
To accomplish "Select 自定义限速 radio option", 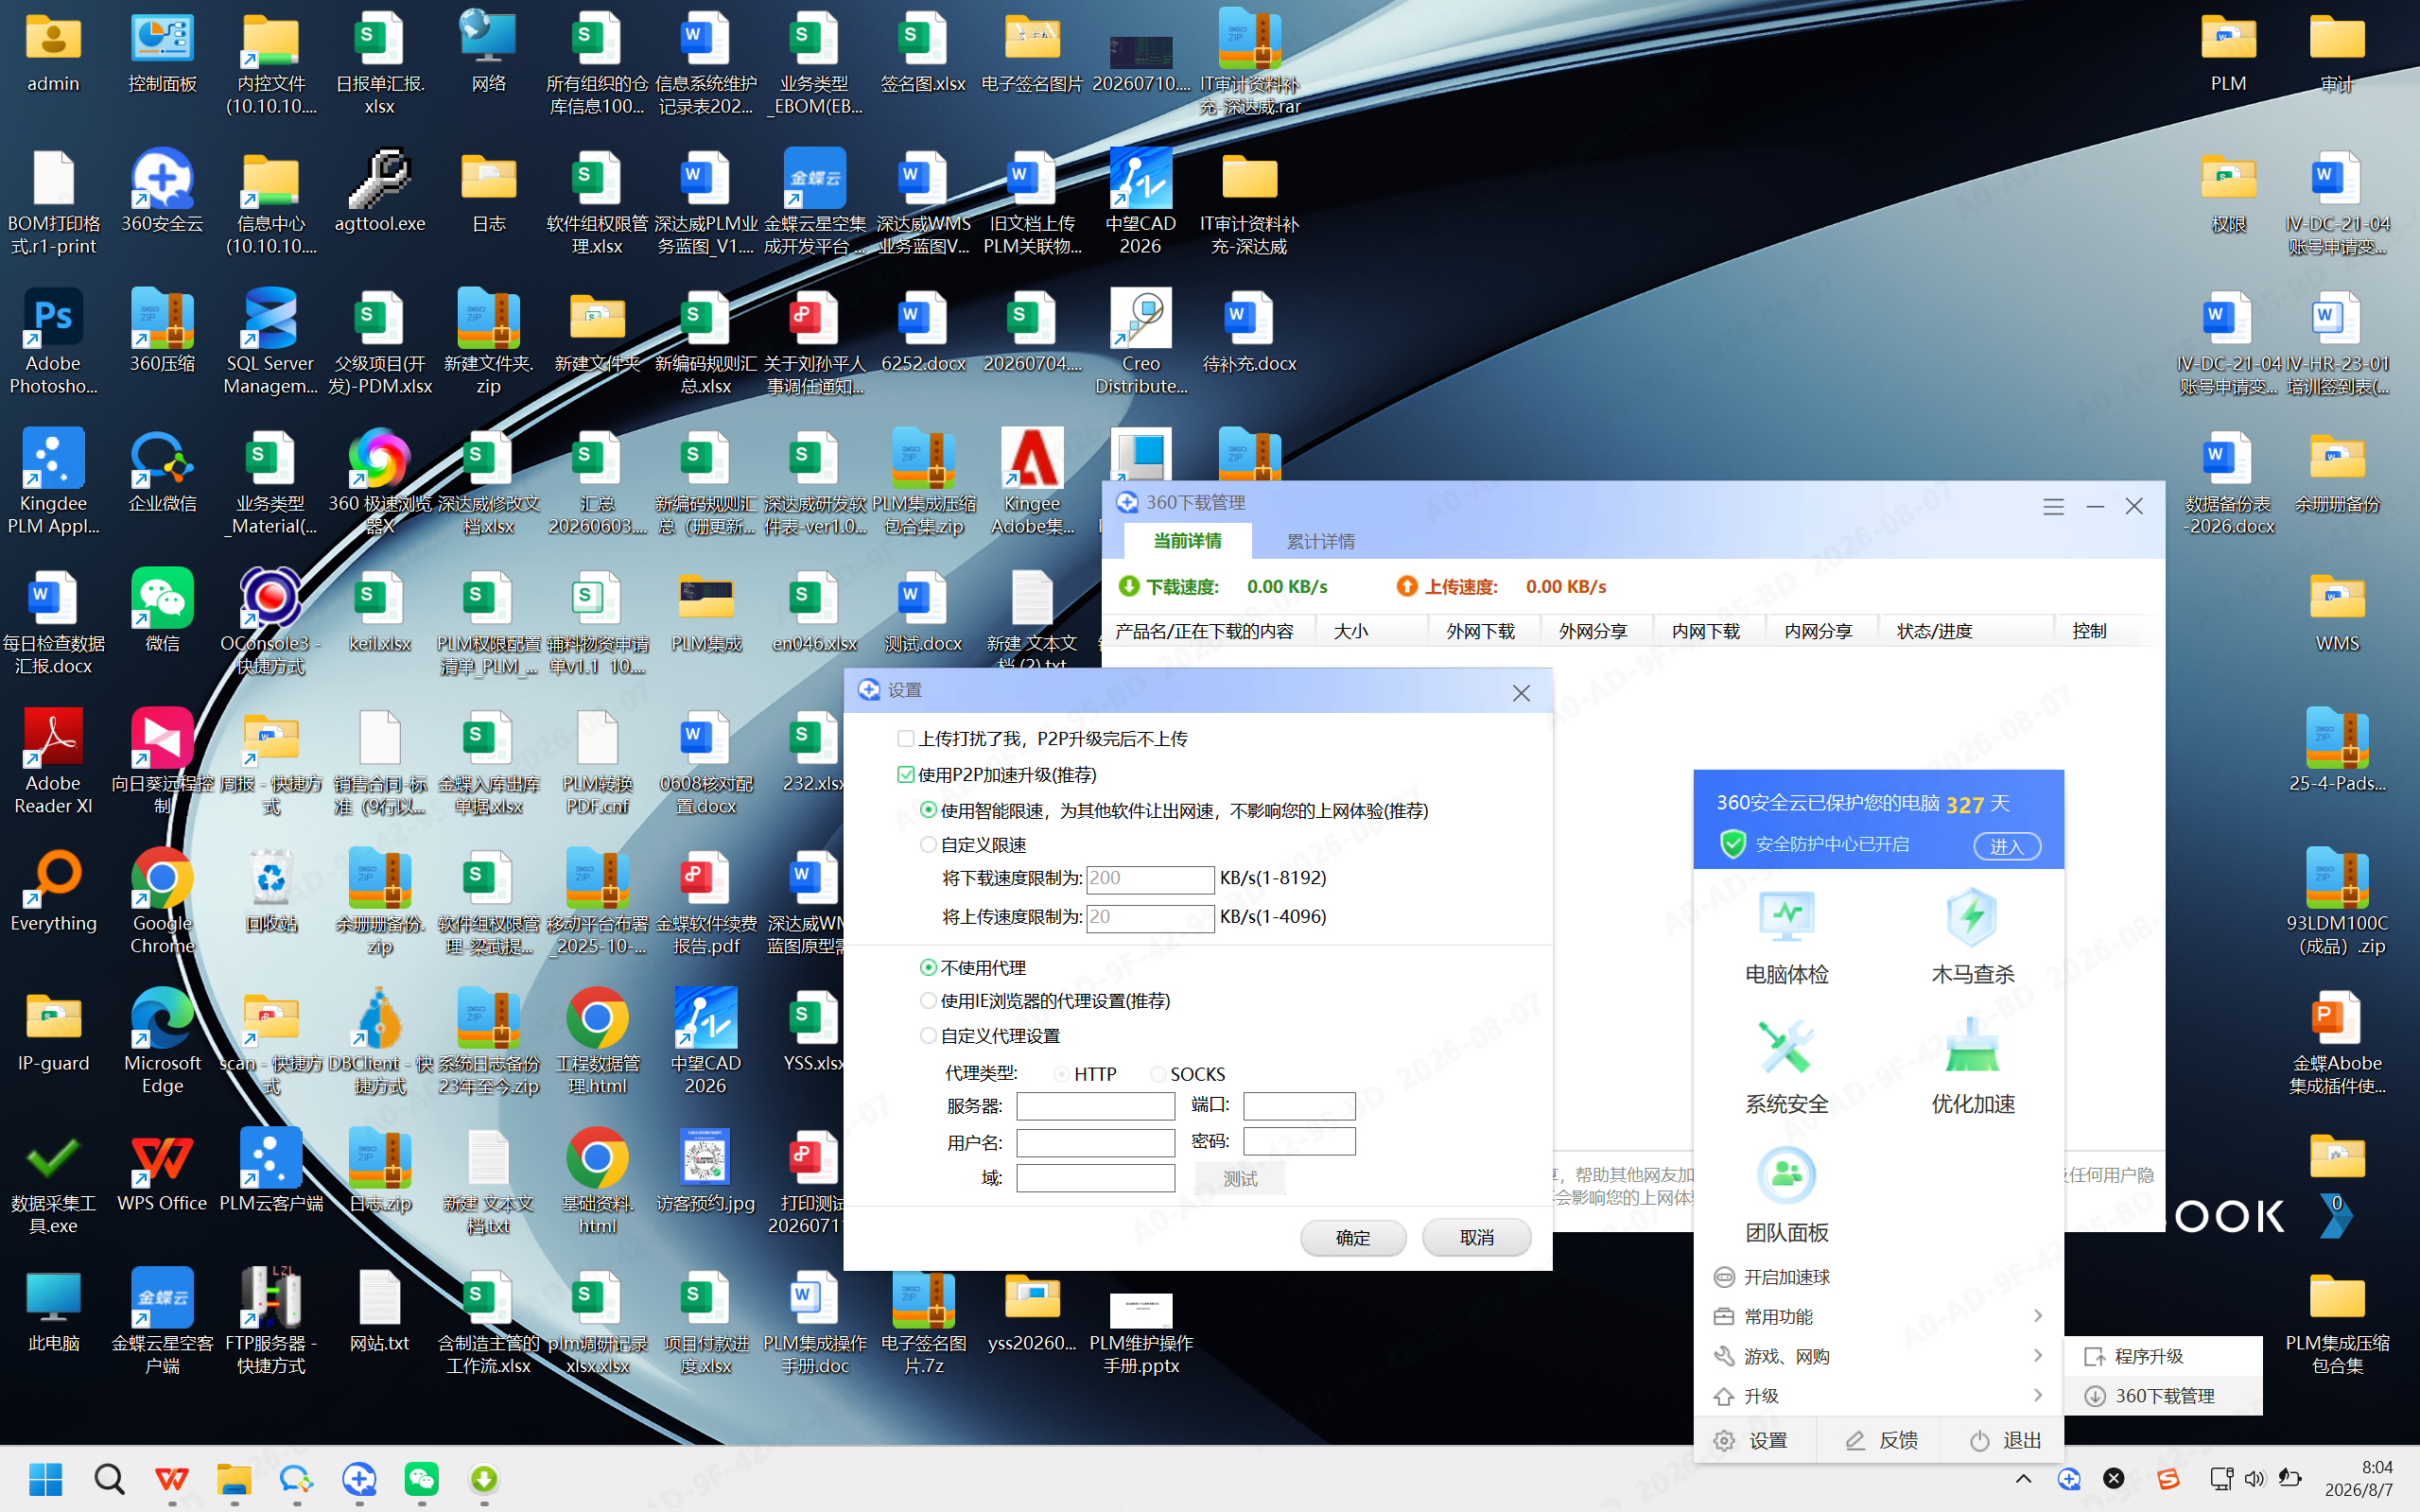I will point(928,845).
